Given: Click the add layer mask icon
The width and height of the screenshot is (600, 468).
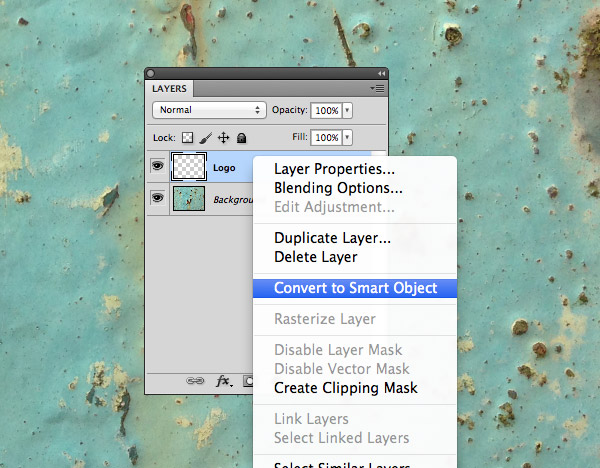Looking at the screenshot, I should tap(248, 381).
